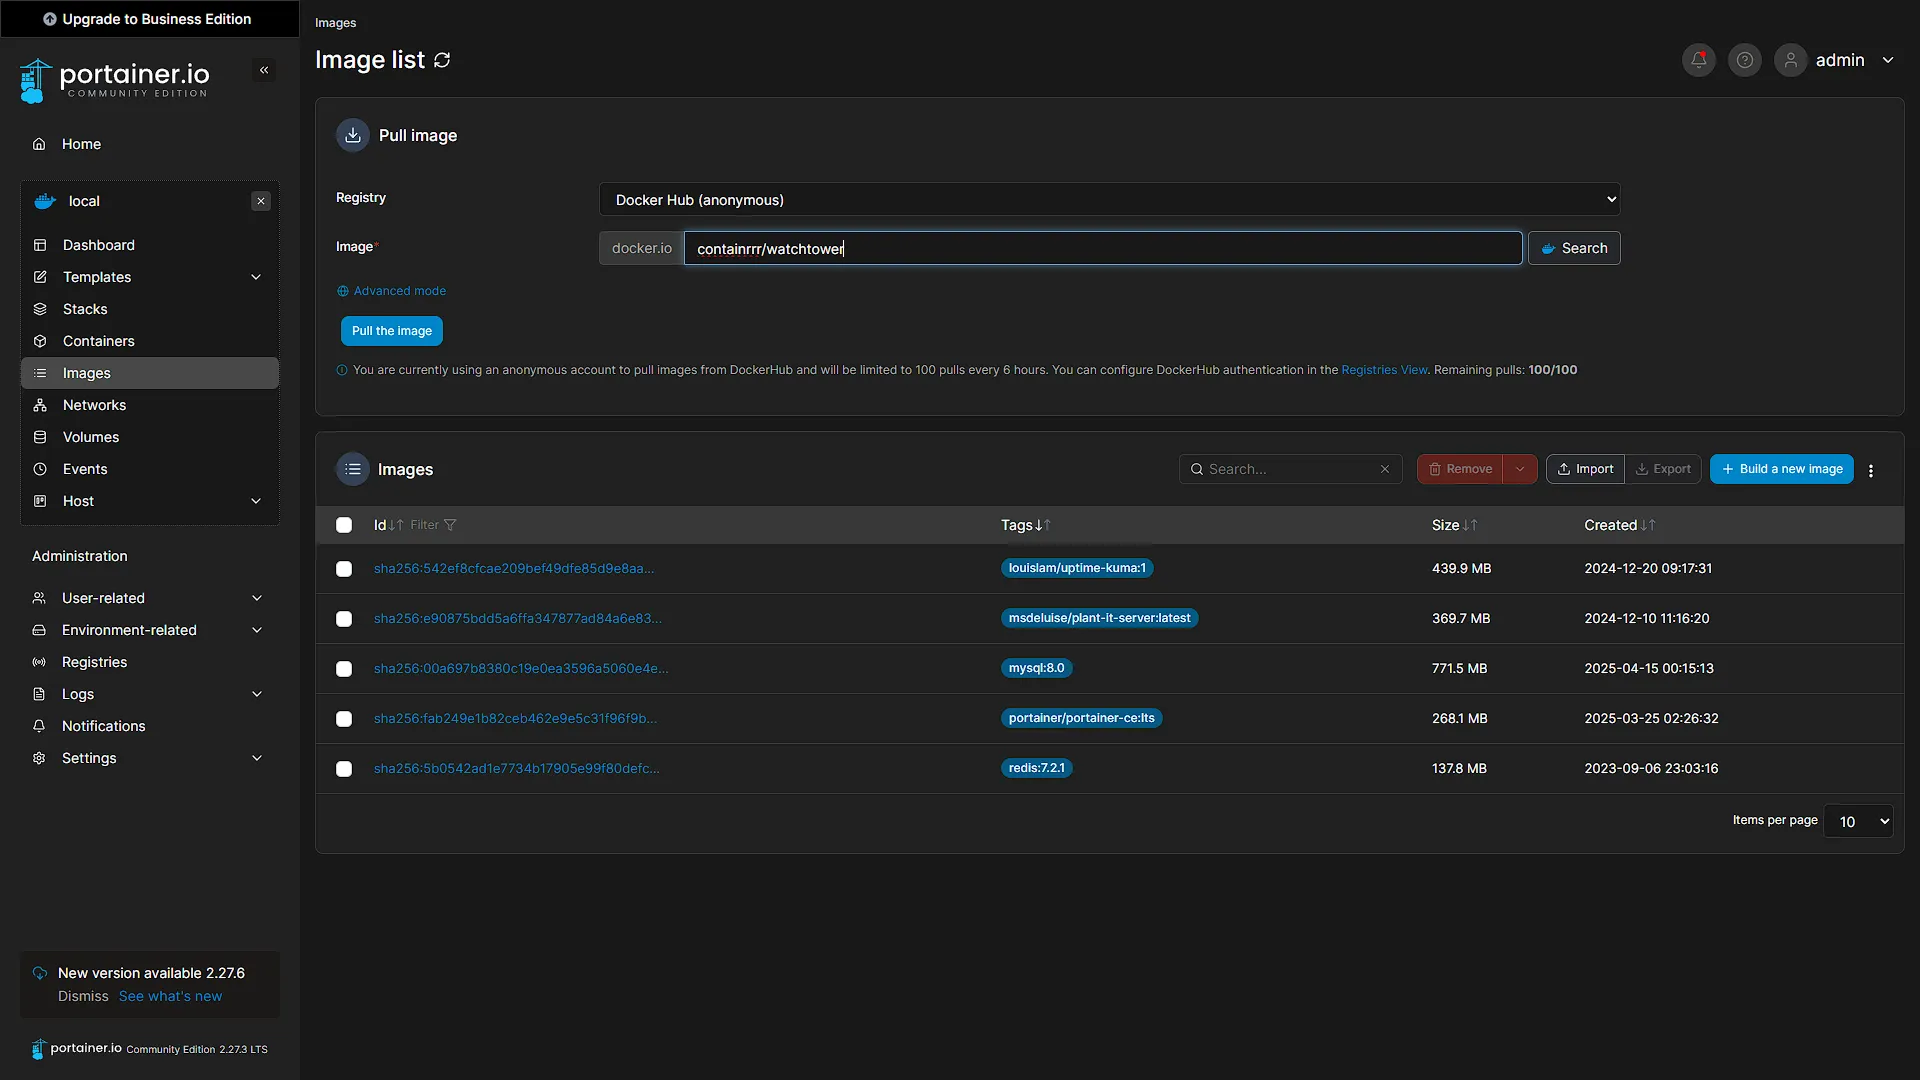Change the Items per page dropdown
Viewport: 1920px width, 1080px height.
(x=1858, y=821)
